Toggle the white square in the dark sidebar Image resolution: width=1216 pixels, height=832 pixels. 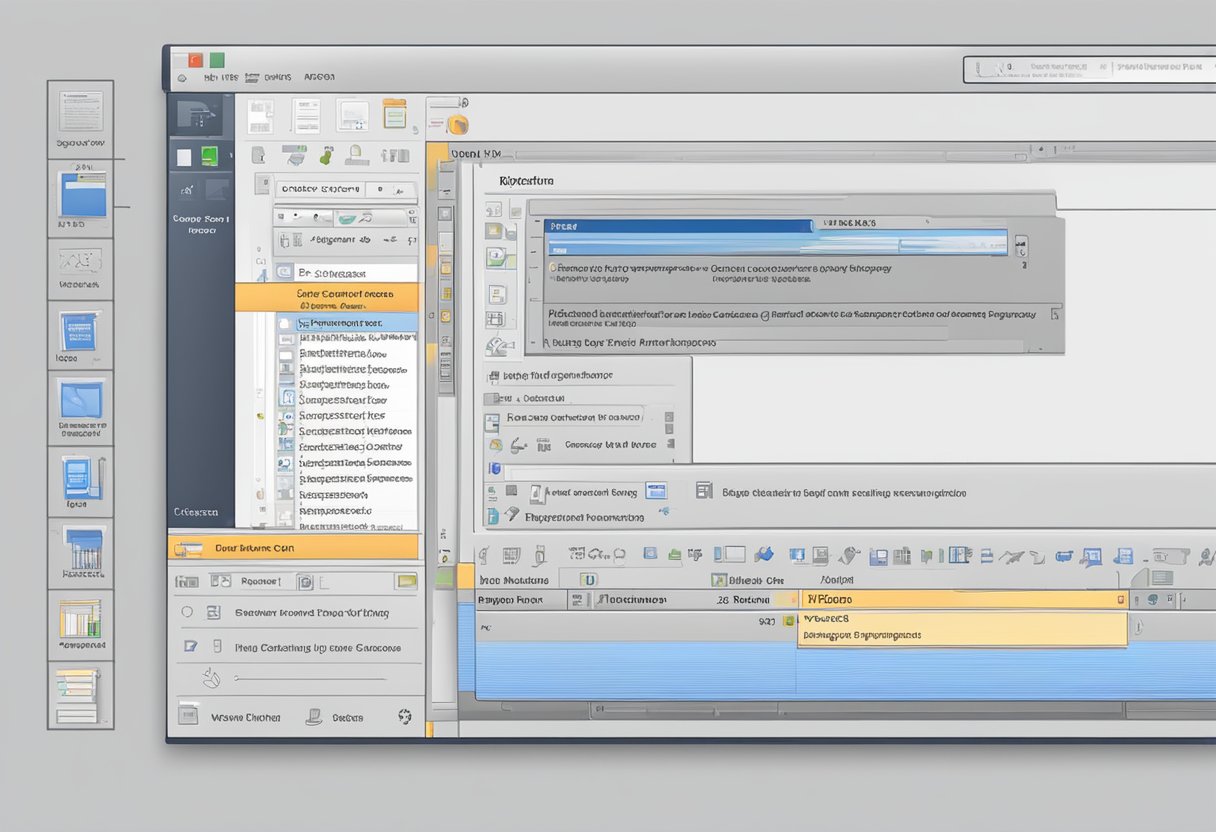[183, 157]
